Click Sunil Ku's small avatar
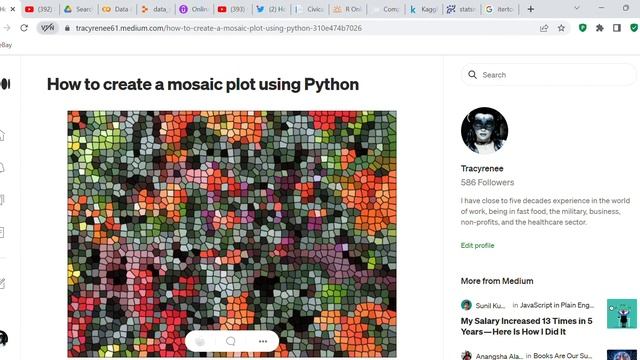640x360 pixels. (x=467, y=305)
